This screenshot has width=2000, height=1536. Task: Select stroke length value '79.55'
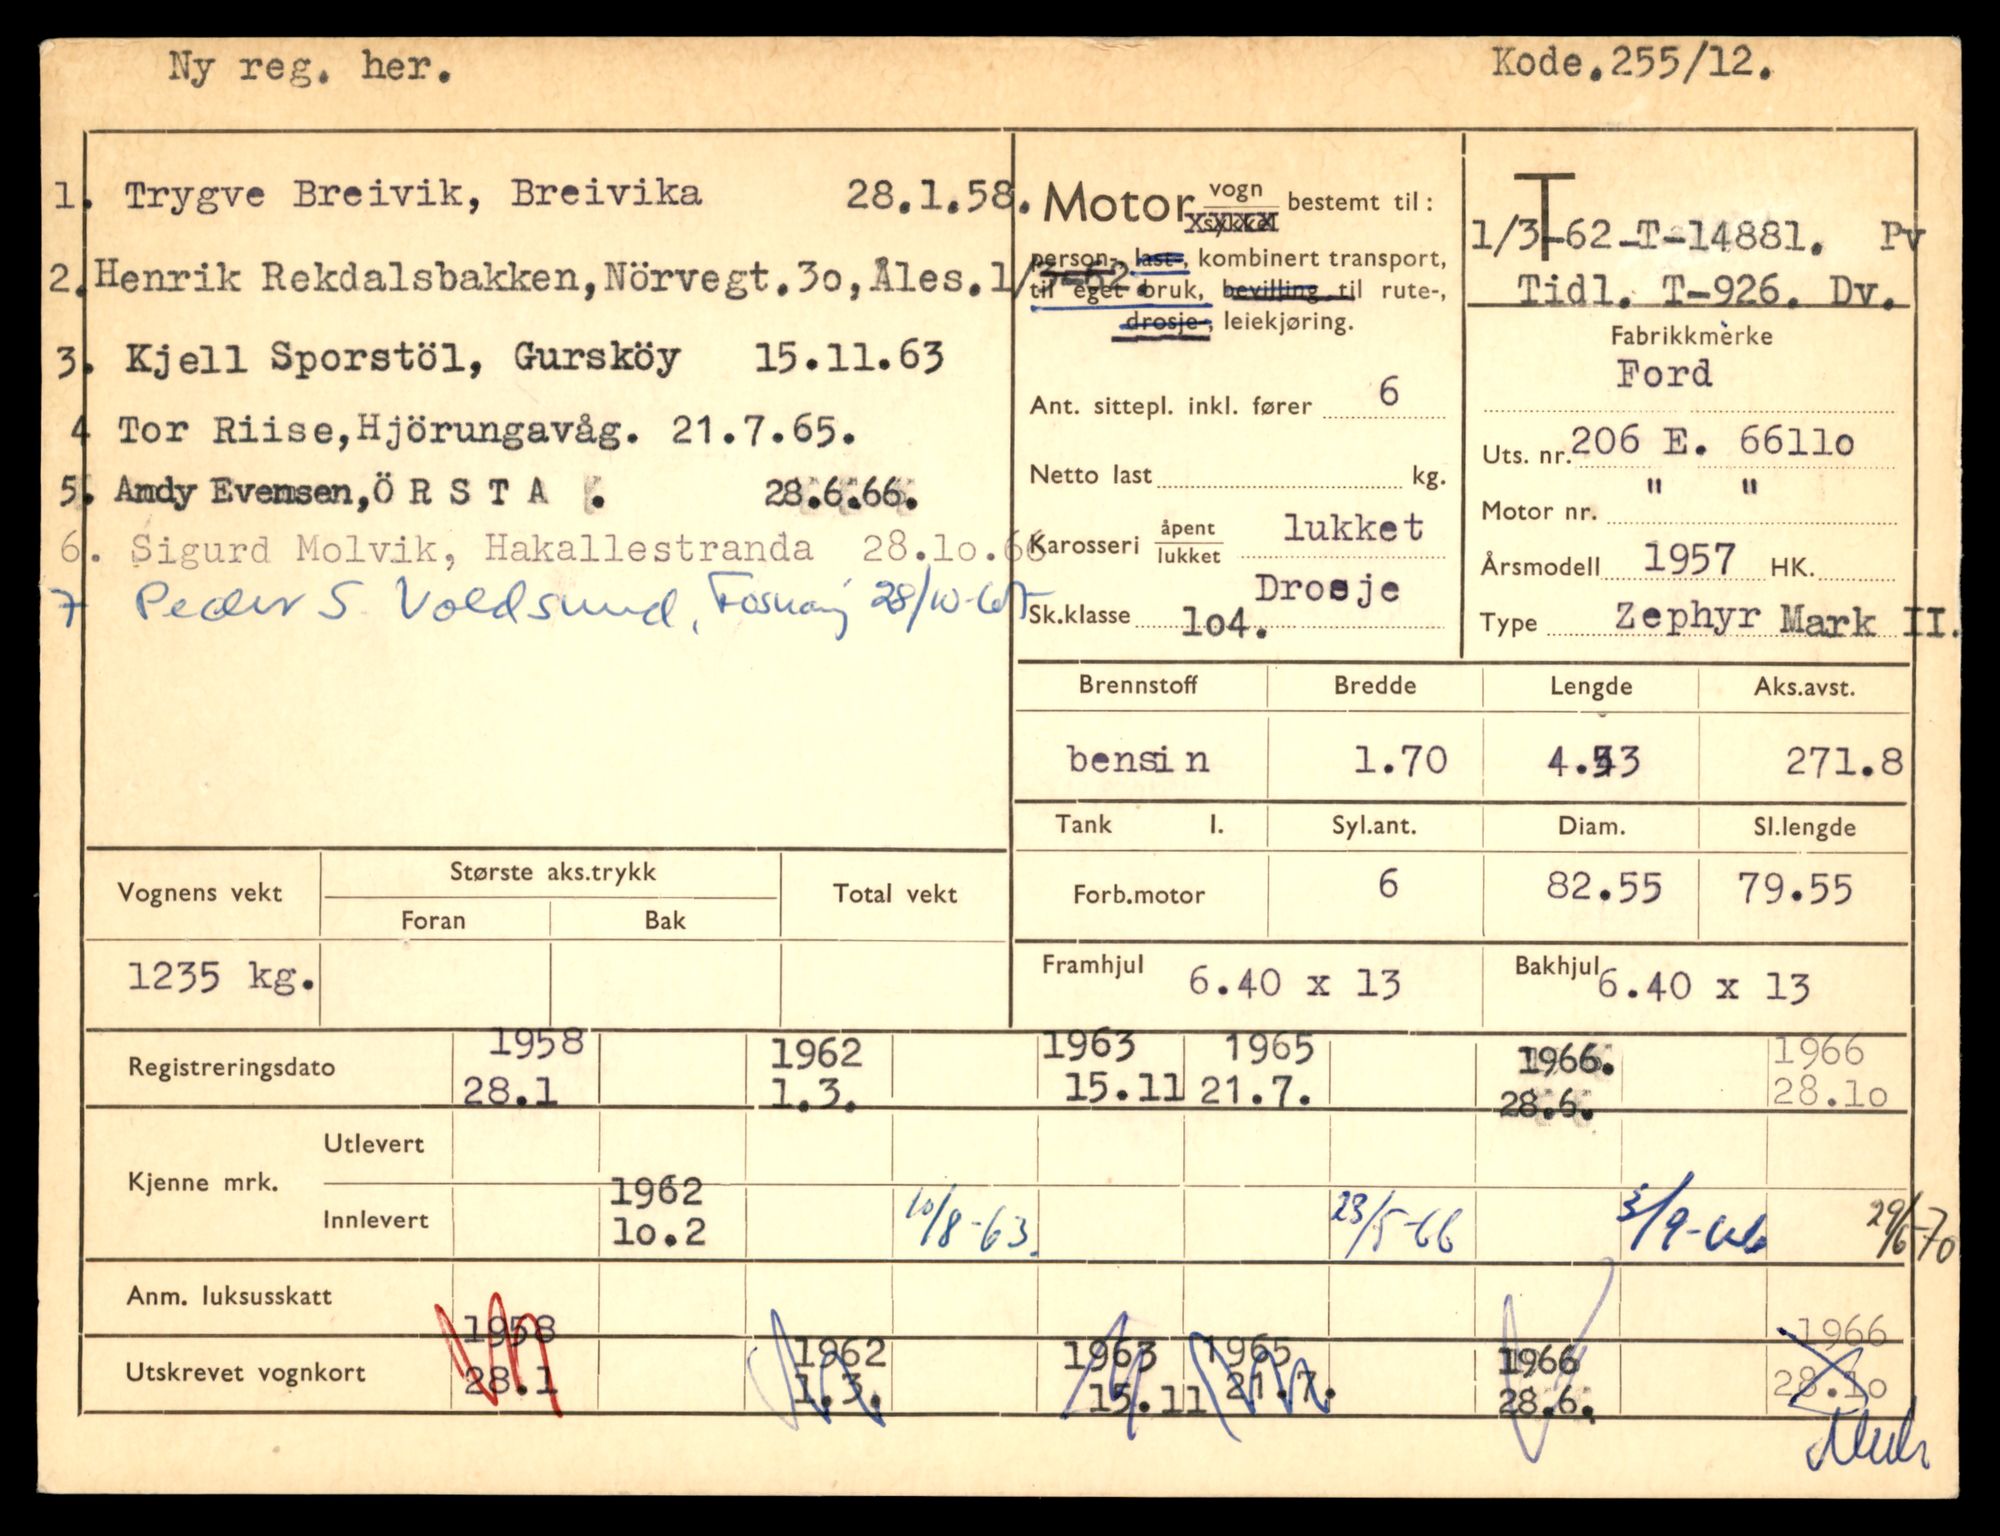1794,888
